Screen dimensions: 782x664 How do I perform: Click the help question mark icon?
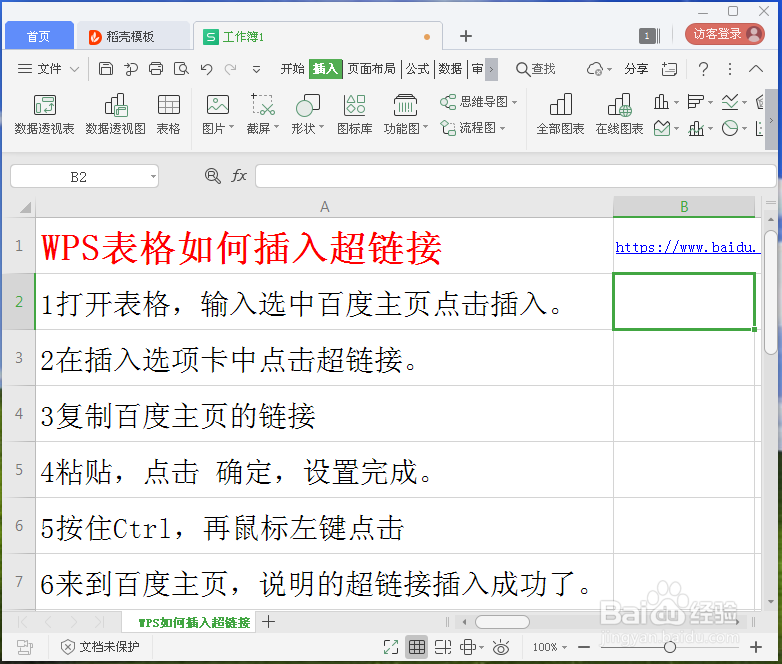tap(703, 69)
